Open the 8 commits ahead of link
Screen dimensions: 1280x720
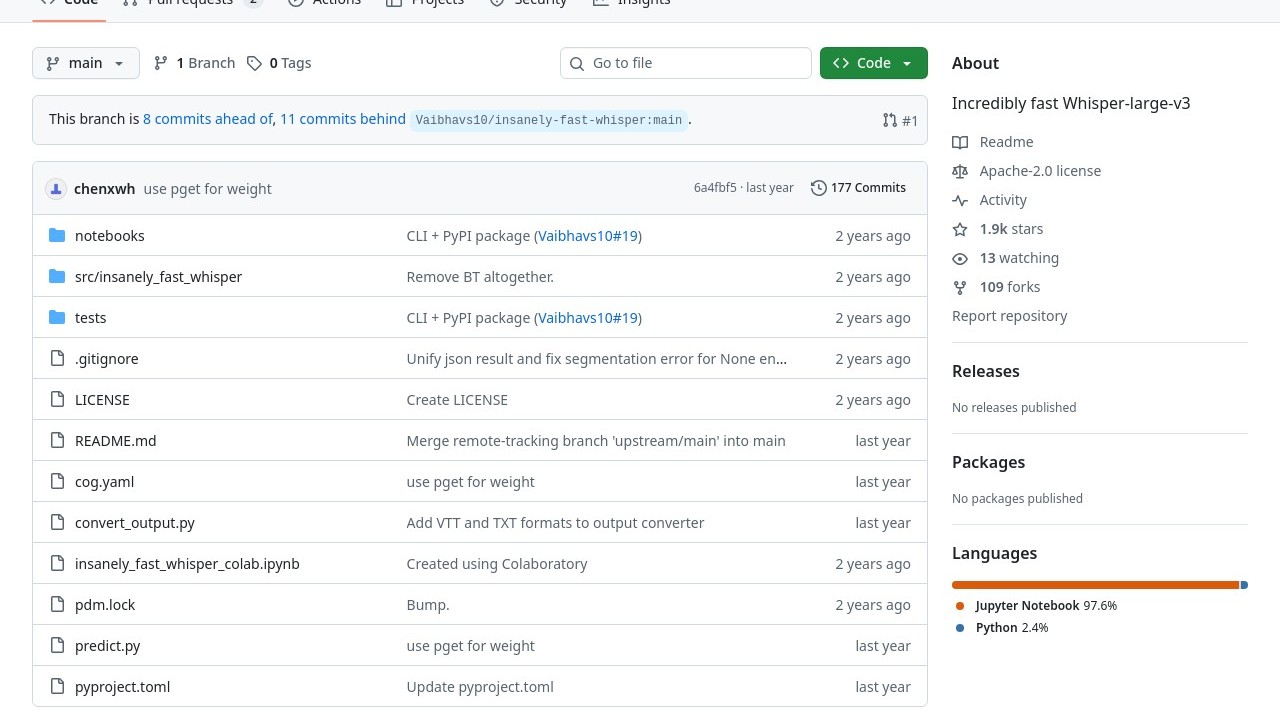(207, 119)
